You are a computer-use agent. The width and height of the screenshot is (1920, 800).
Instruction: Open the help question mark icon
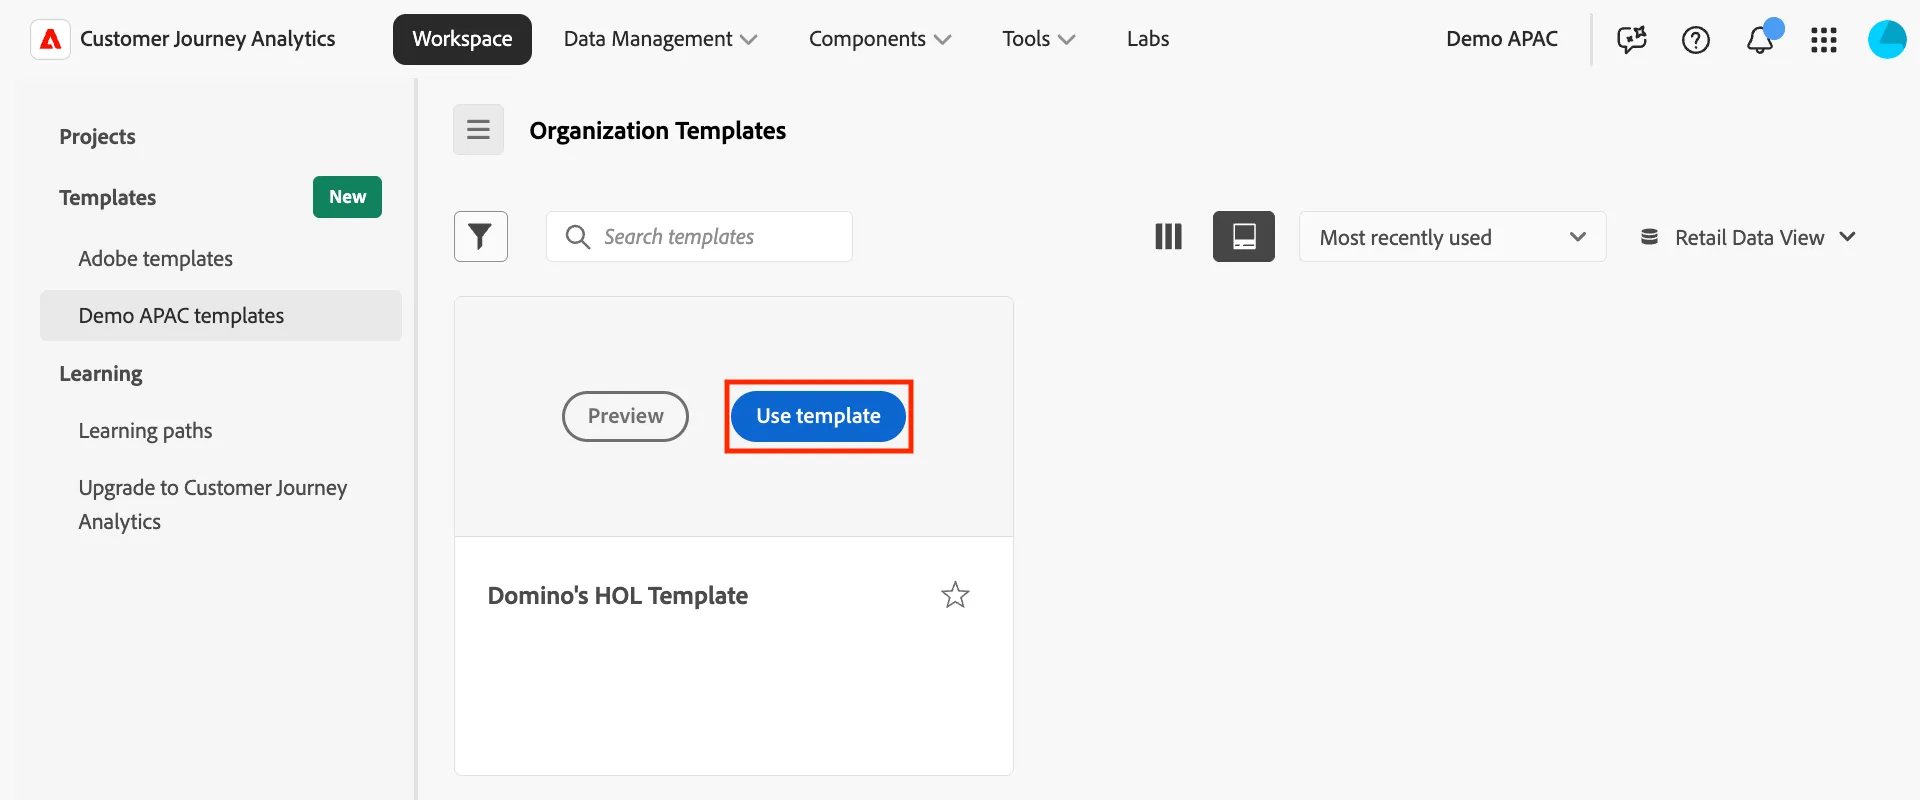tap(1696, 40)
